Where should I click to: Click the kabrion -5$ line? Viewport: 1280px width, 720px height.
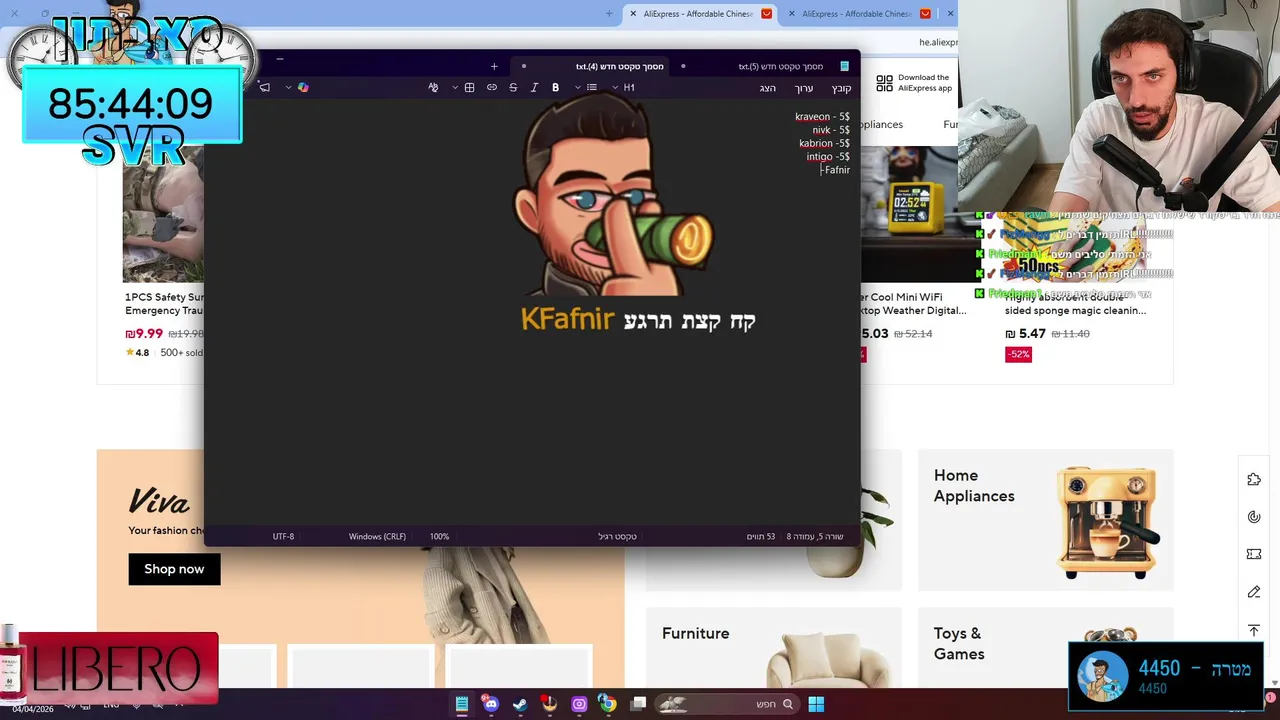[x=824, y=143]
